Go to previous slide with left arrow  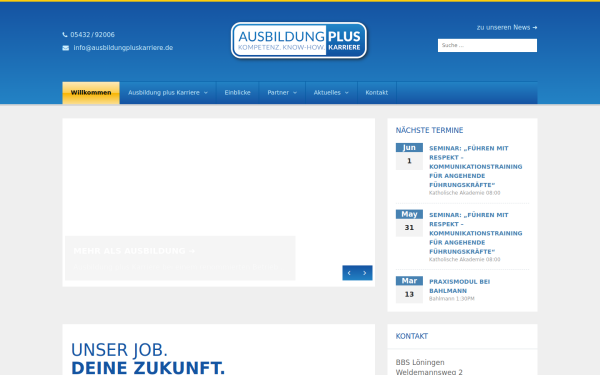[x=349, y=273]
